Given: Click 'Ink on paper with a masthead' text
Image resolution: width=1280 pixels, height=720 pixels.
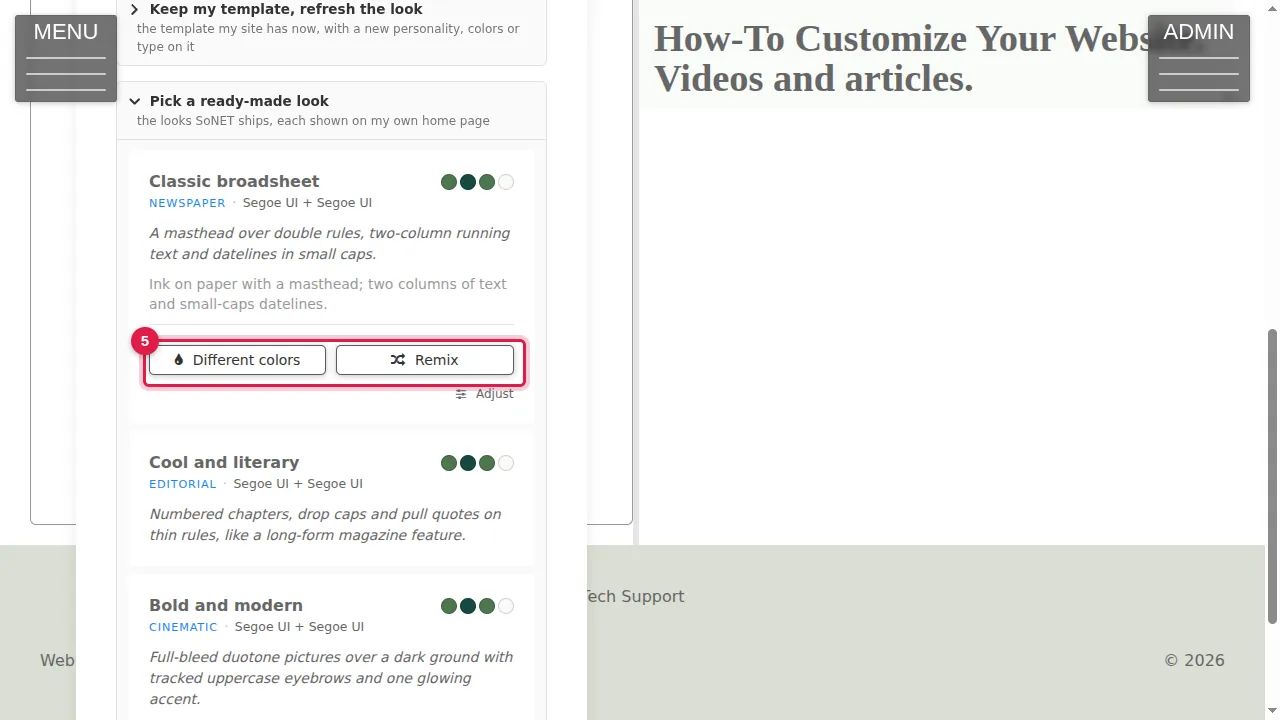Looking at the screenshot, I should [x=328, y=294].
